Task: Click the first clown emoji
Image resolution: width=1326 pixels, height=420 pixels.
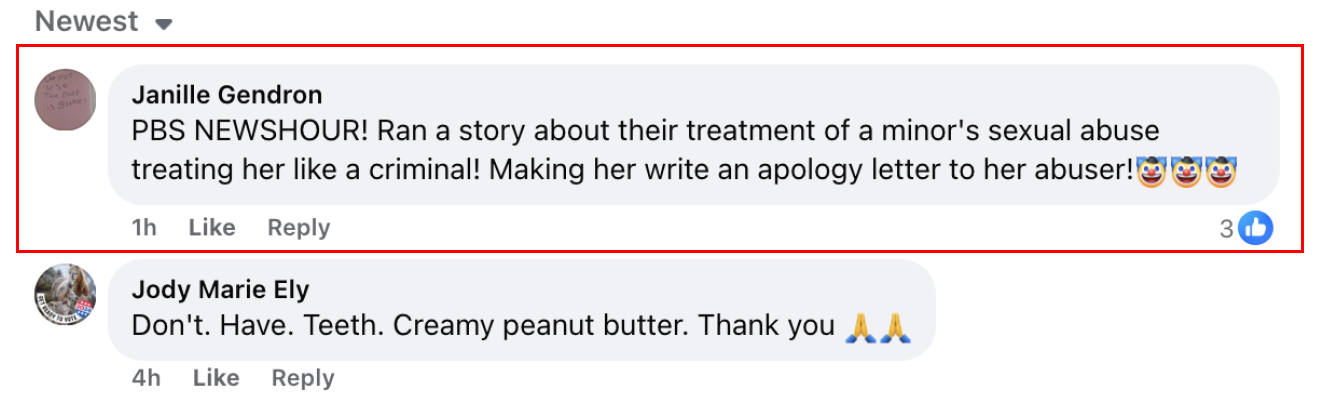Action: 1152,171
